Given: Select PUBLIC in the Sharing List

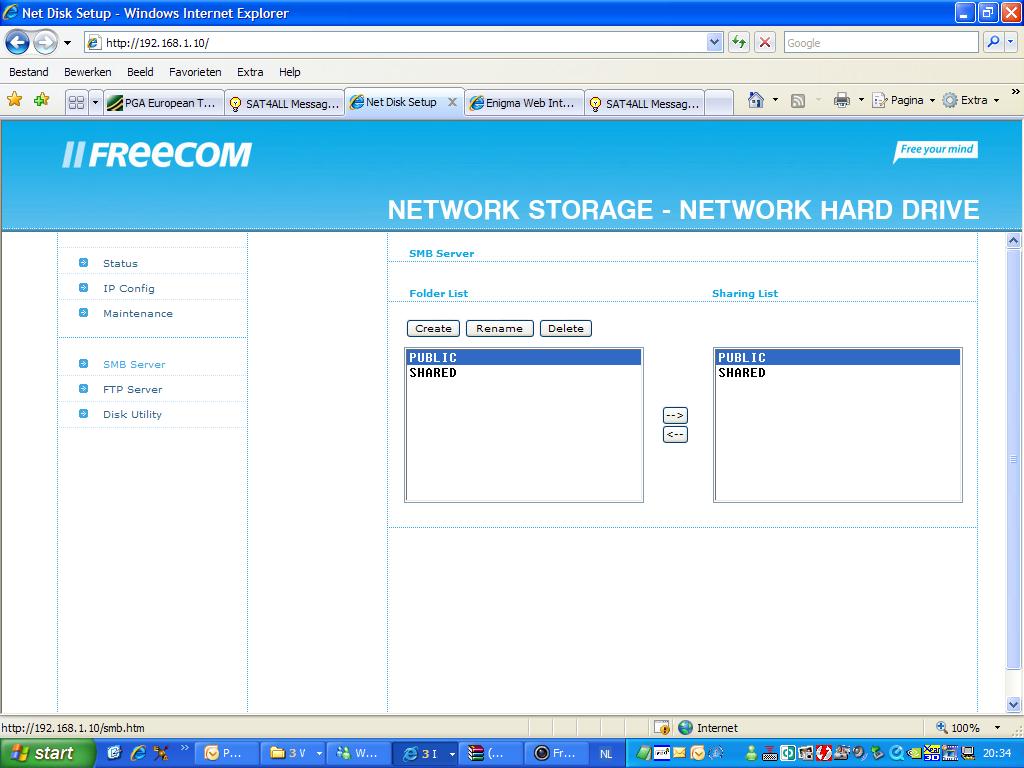Looking at the screenshot, I should 838,357.
